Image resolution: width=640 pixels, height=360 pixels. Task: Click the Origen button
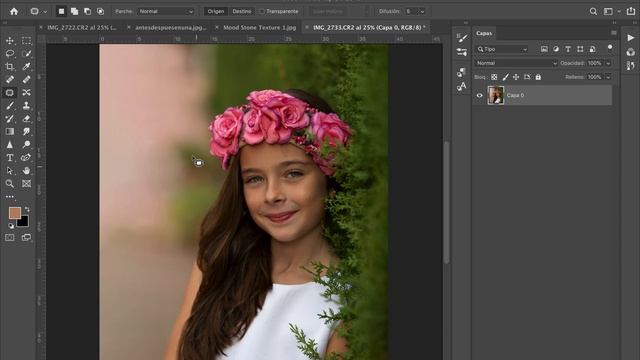pyautogui.click(x=216, y=11)
